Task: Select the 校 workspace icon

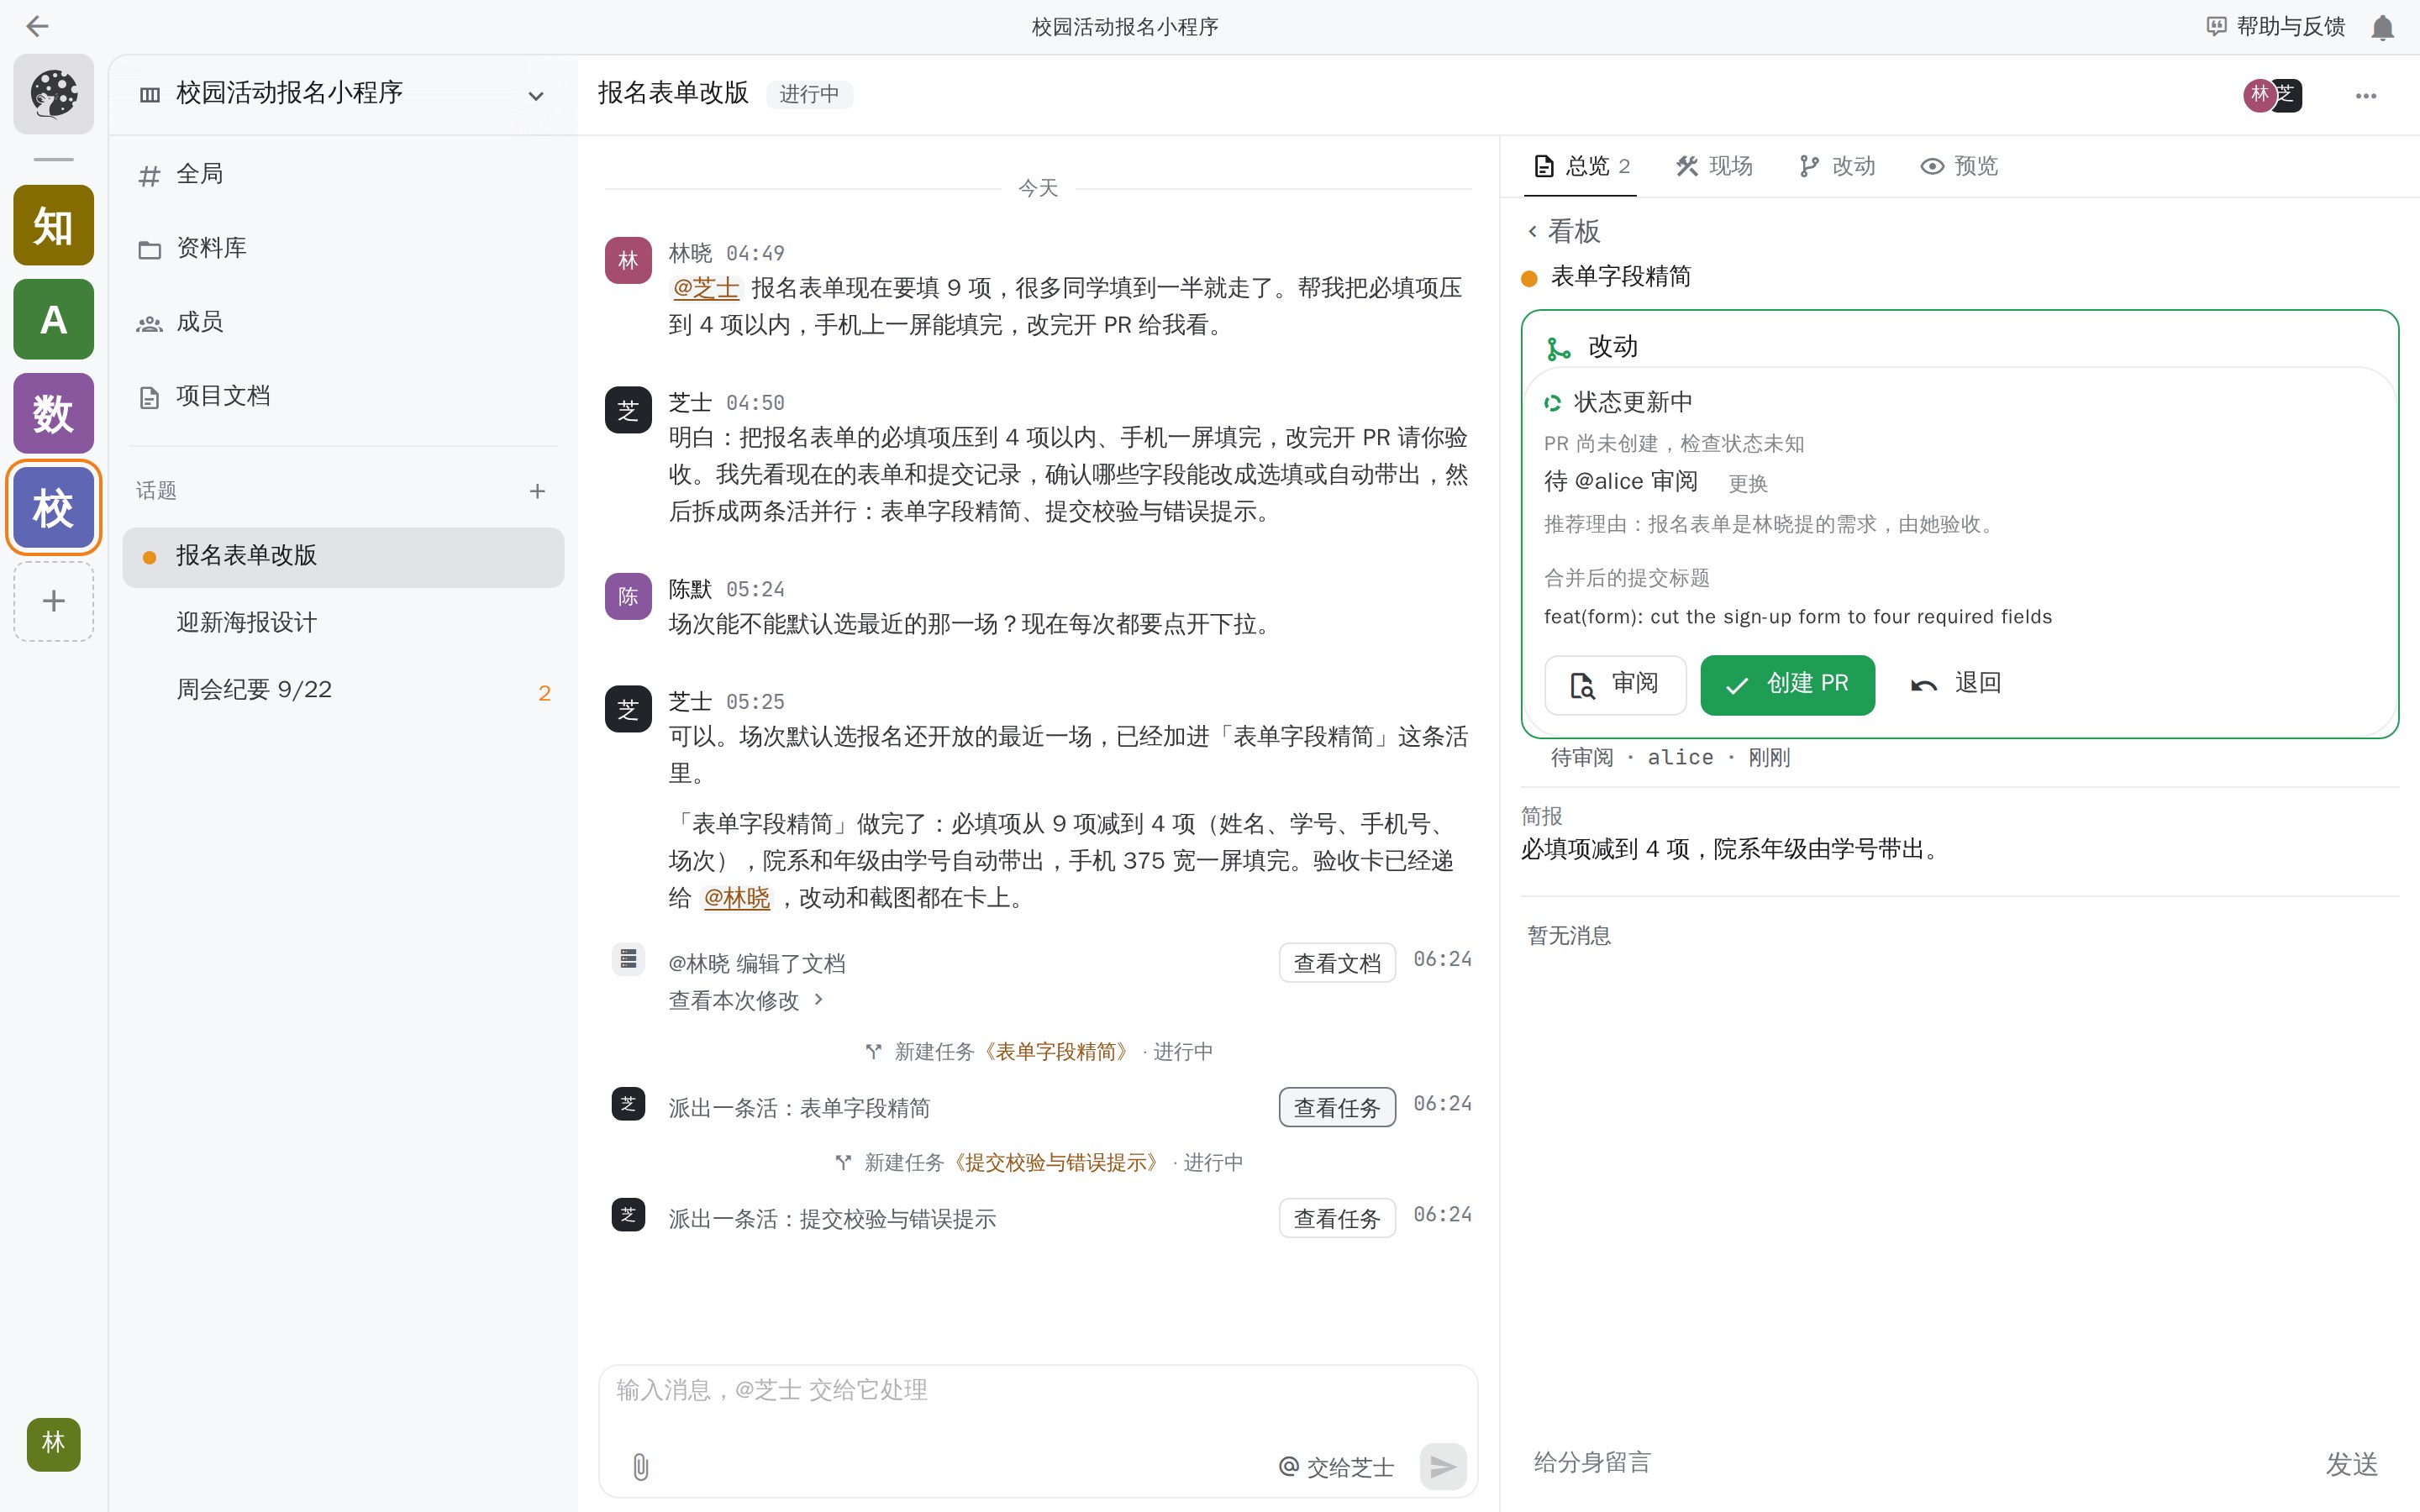Action: click(54, 507)
